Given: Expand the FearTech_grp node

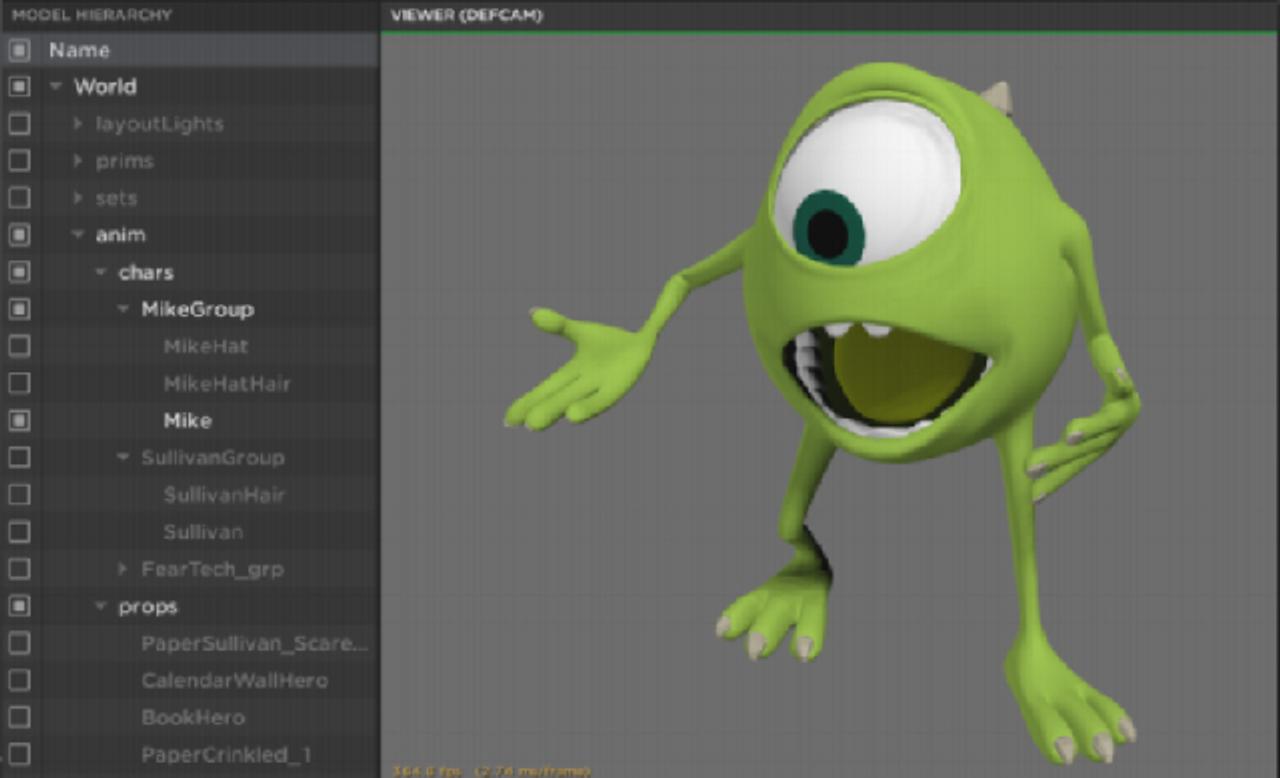Looking at the screenshot, I should (123, 569).
